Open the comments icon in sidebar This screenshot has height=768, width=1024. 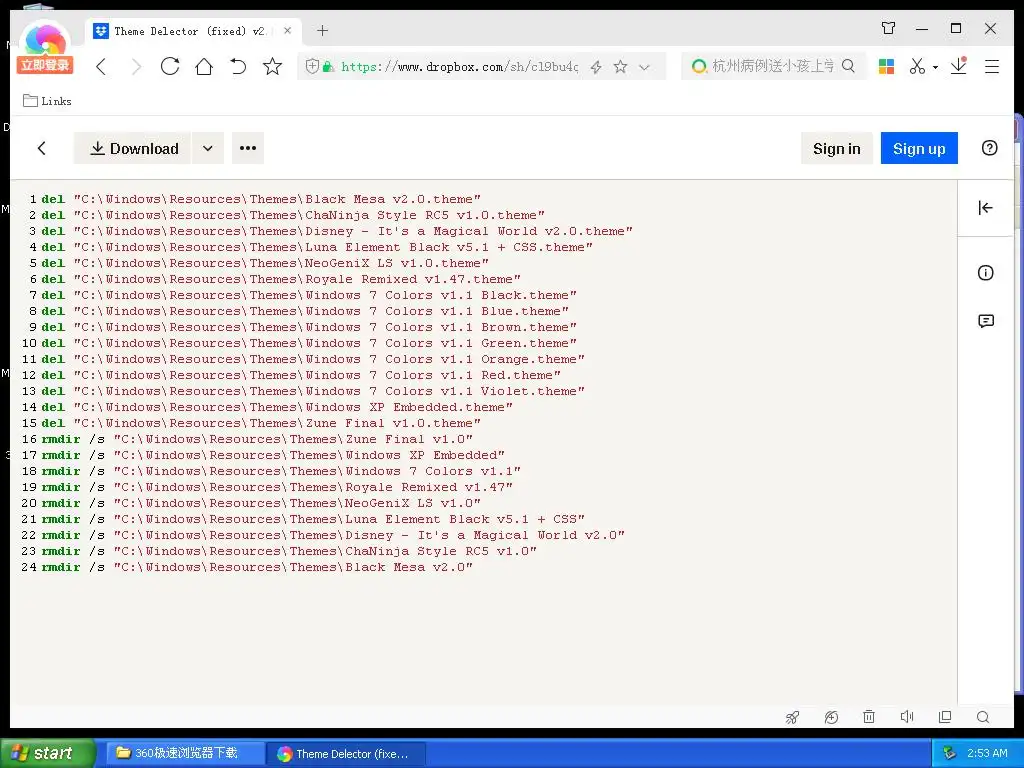[985, 321]
